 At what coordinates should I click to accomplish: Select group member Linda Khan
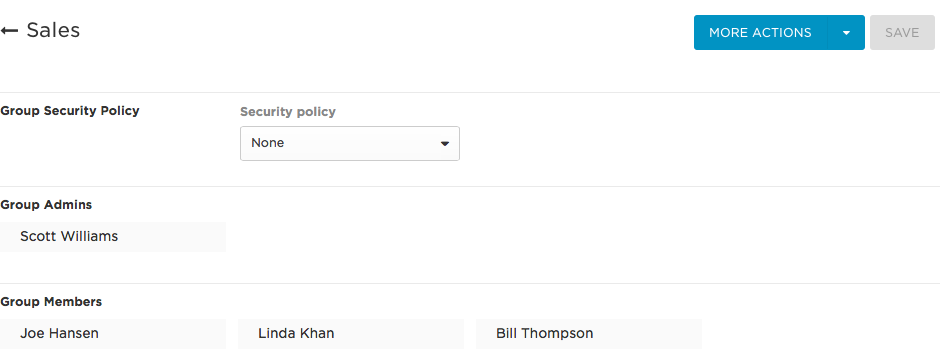(x=351, y=334)
